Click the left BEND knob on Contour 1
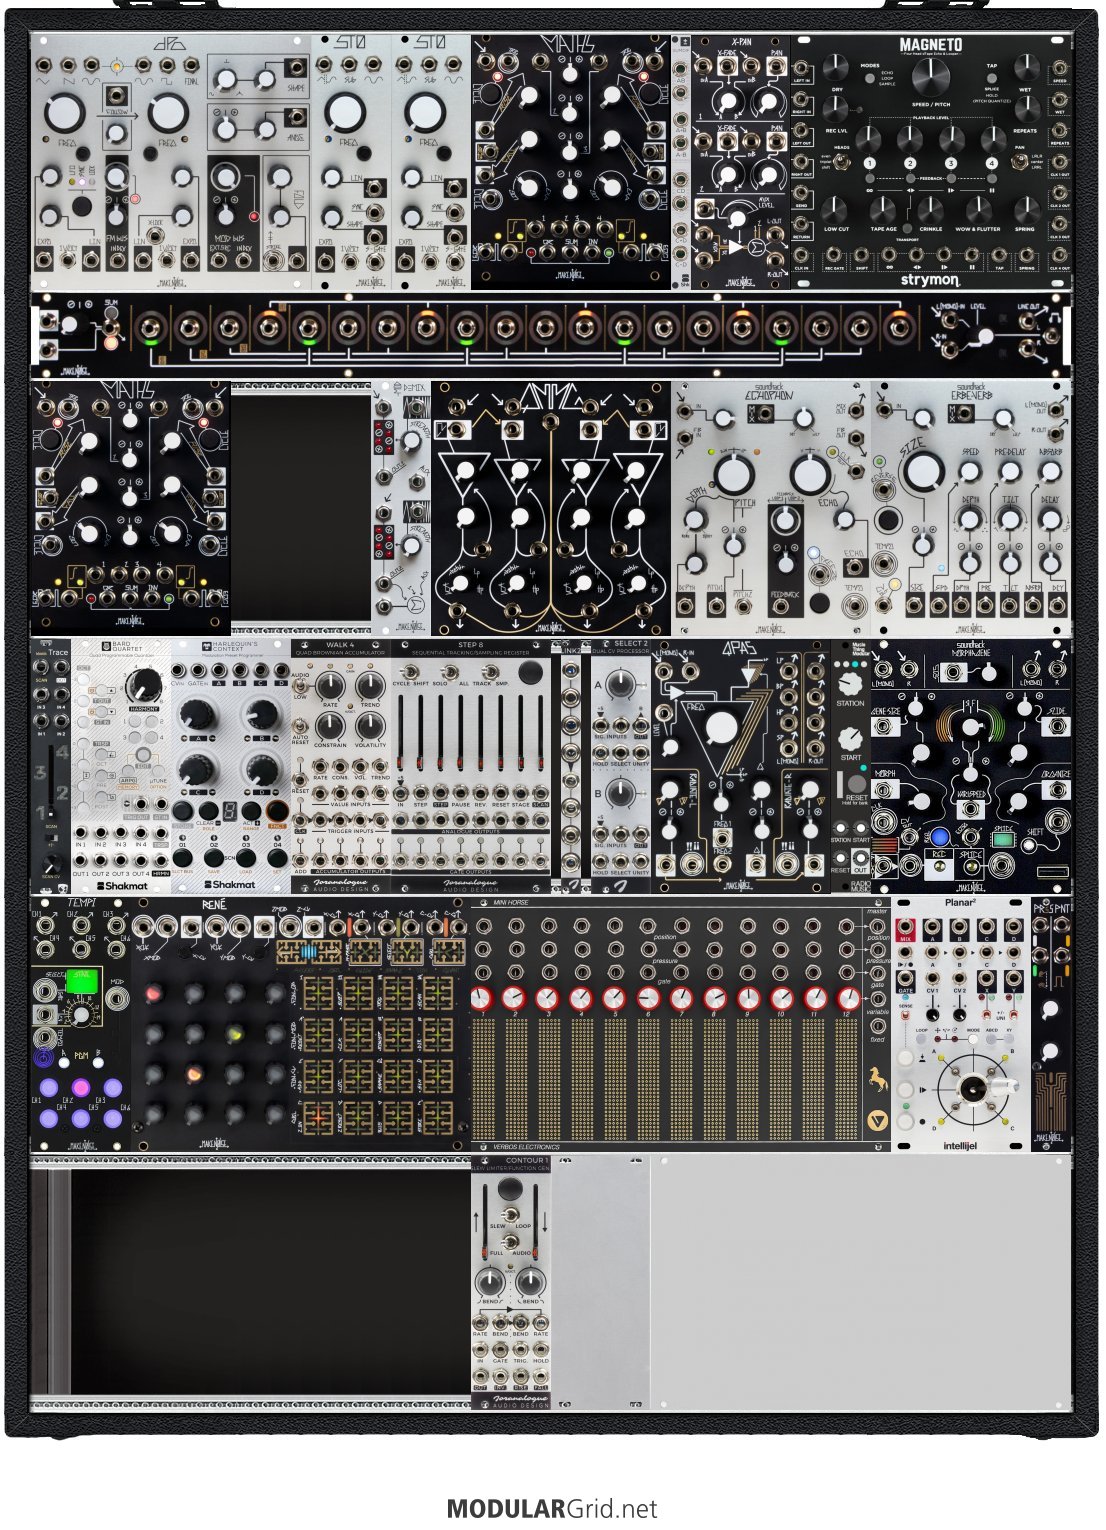Screen dimensions: 1106x1530 [x=490, y=1281]
